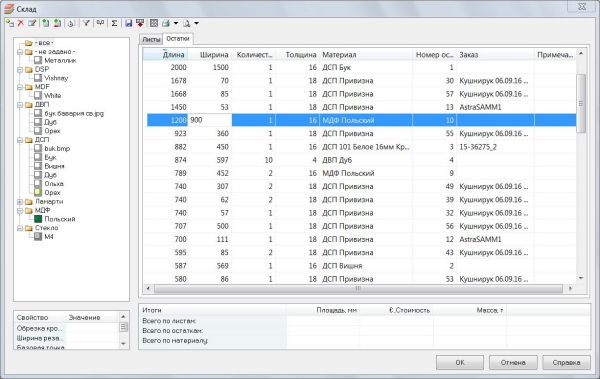The height and width of the screenshot is (379, 600).
Task: Click the Справка button
Action: coord(566,362)
